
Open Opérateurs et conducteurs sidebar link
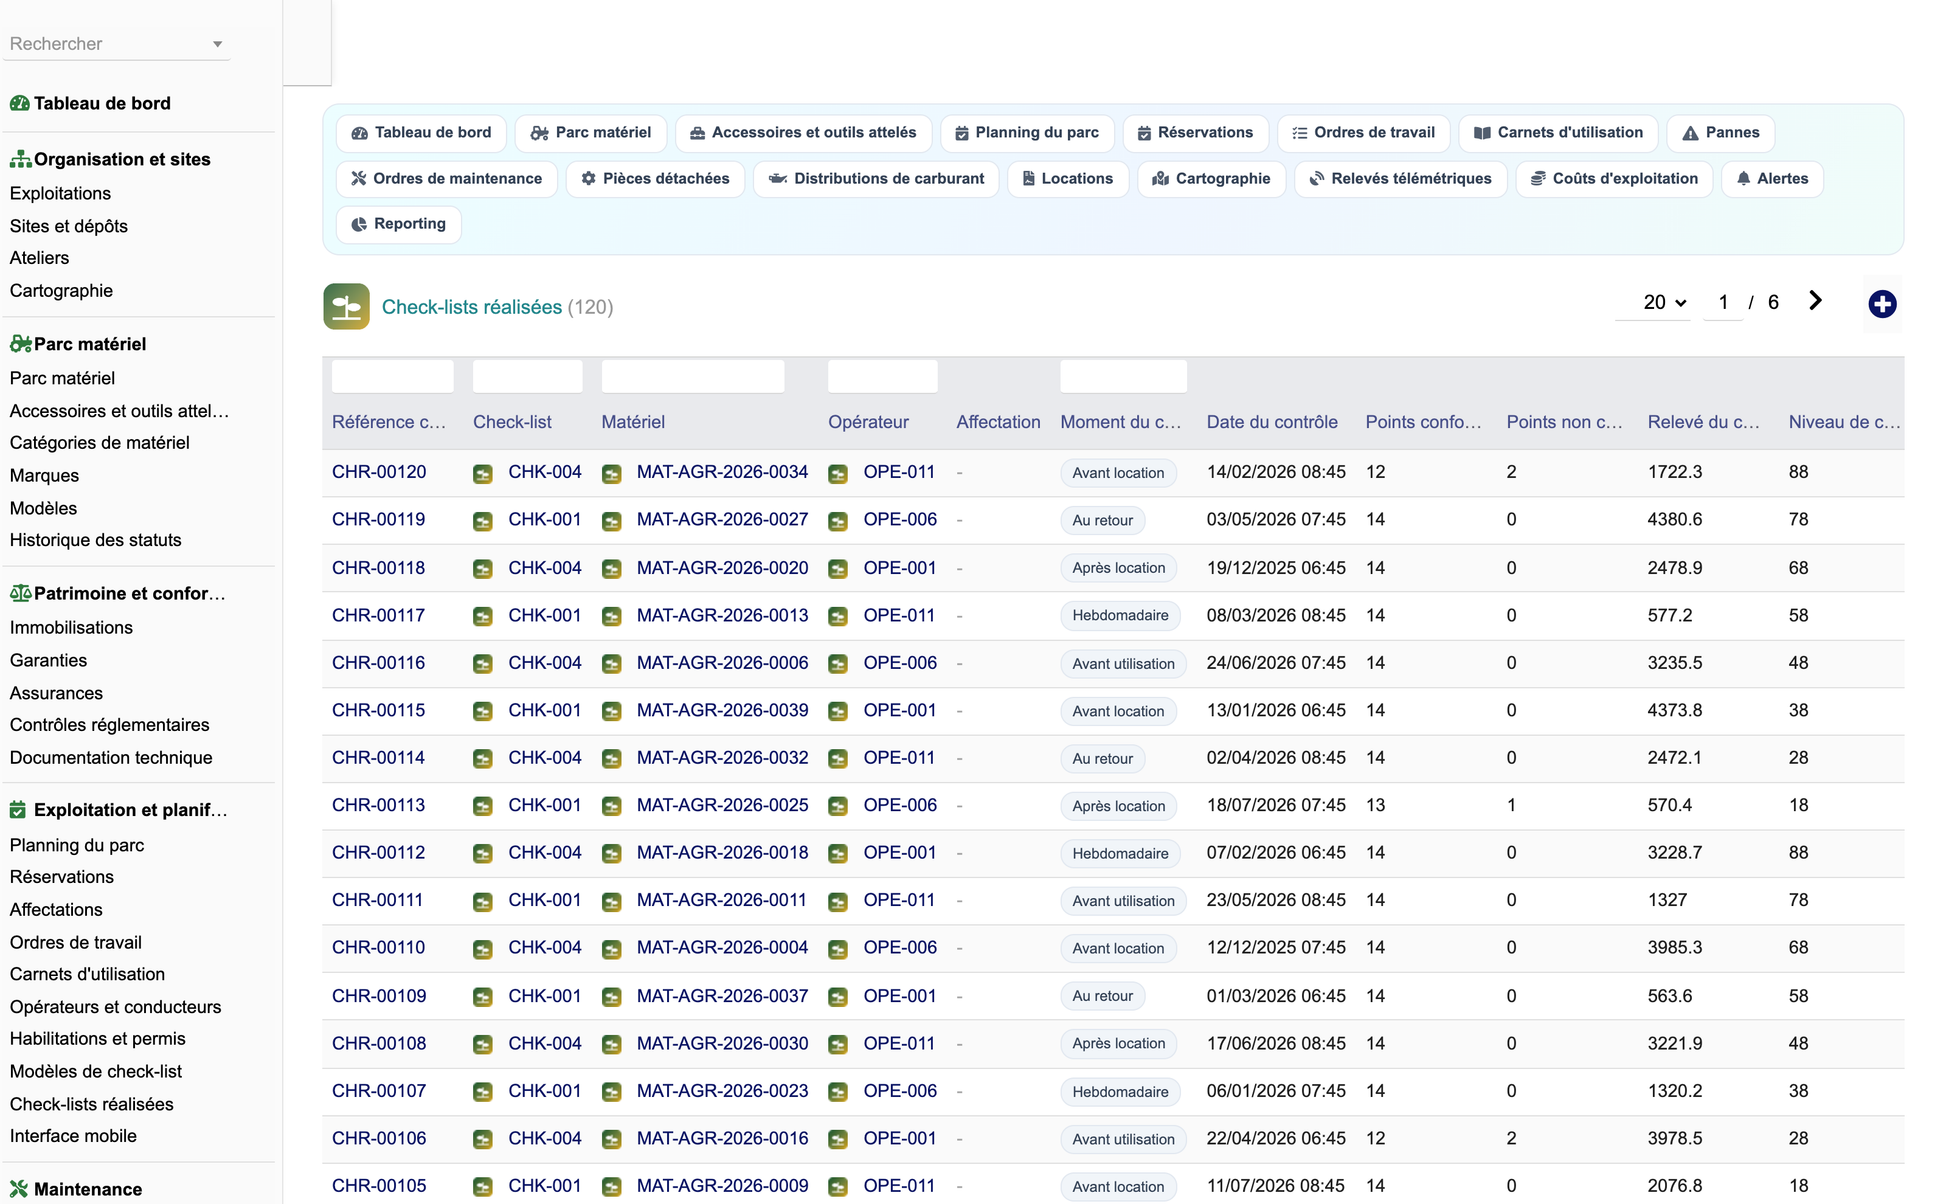pyautogui.click(x=116, y=1007)
